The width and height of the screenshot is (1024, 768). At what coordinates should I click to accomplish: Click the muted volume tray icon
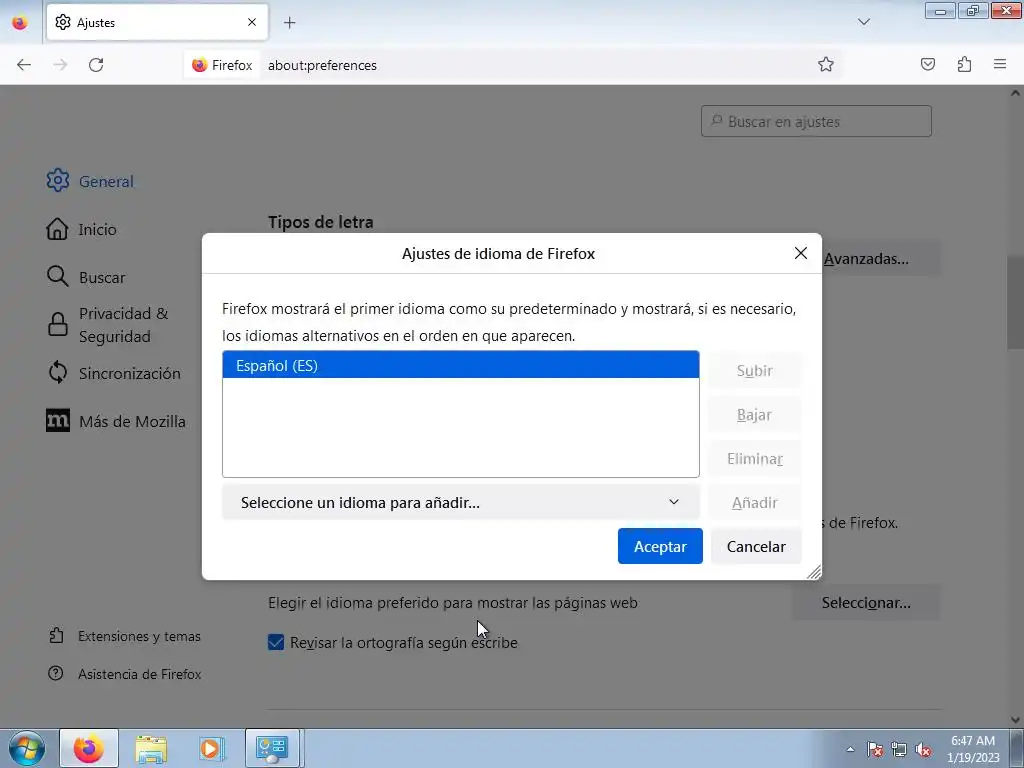click(923, 750)
